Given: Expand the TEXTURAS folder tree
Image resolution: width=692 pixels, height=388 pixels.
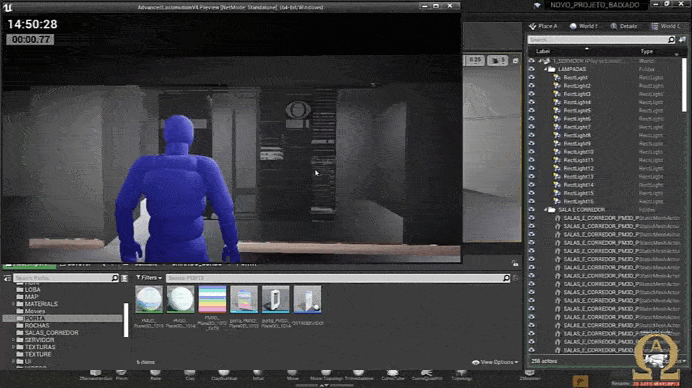Looking at the screenshot, I should 13,347.
